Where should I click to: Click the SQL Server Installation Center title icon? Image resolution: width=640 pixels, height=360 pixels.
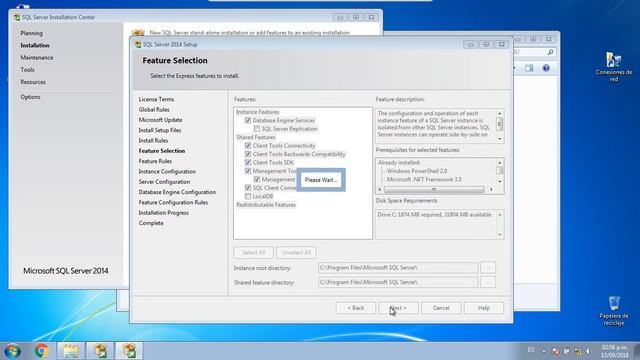(17, 18)
